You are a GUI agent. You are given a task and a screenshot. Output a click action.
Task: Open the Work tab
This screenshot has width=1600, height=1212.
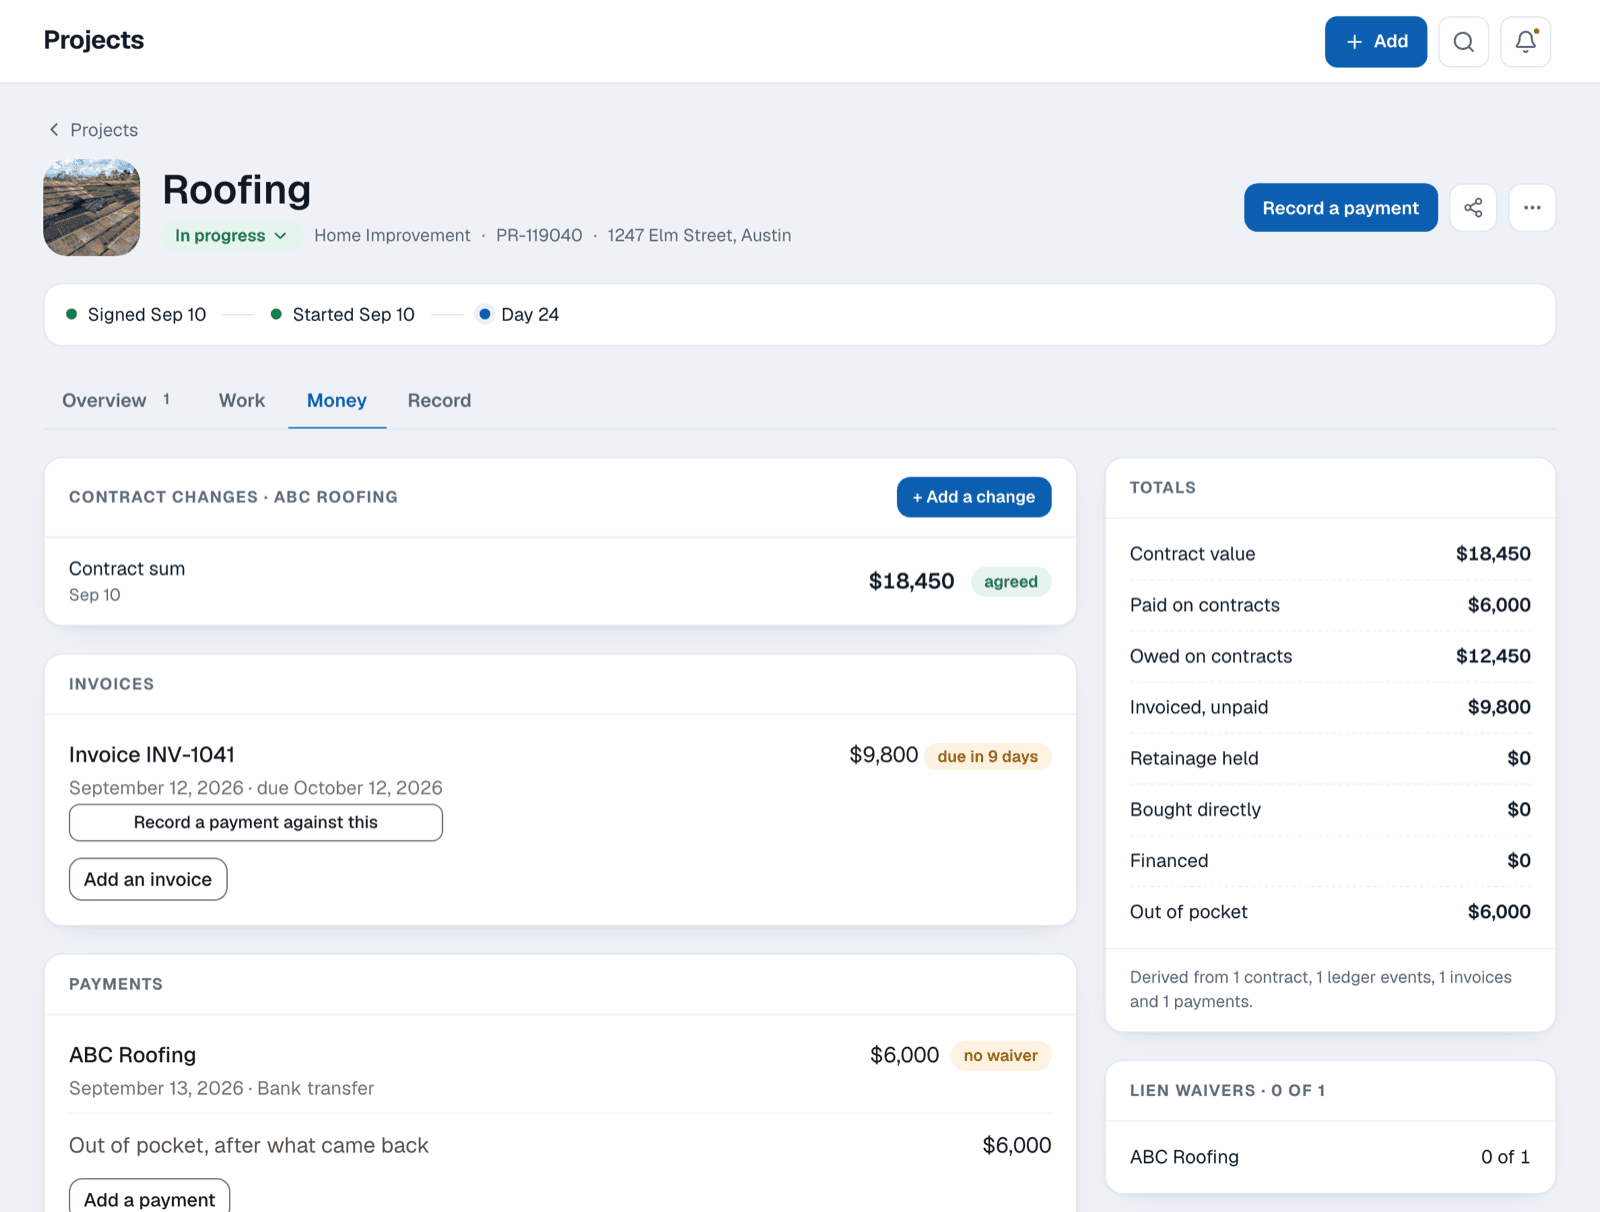pos(242,401)
